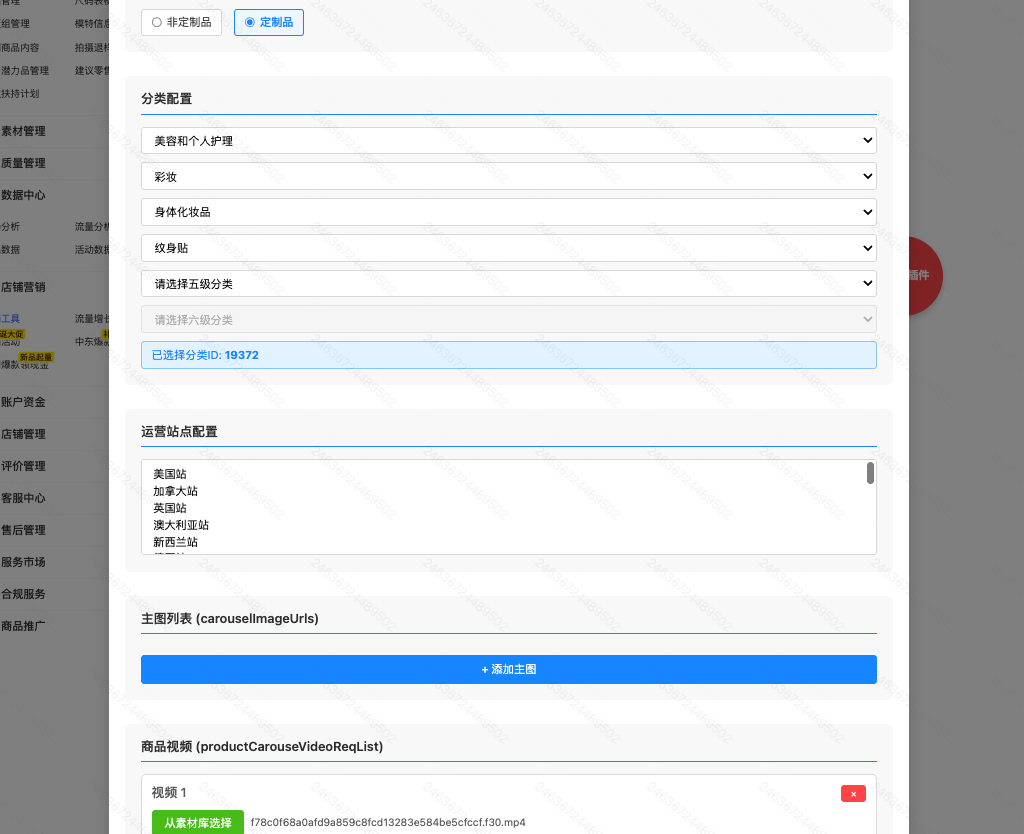
Task: Click the green 从素材库选择 button
Action: [197, 822]
